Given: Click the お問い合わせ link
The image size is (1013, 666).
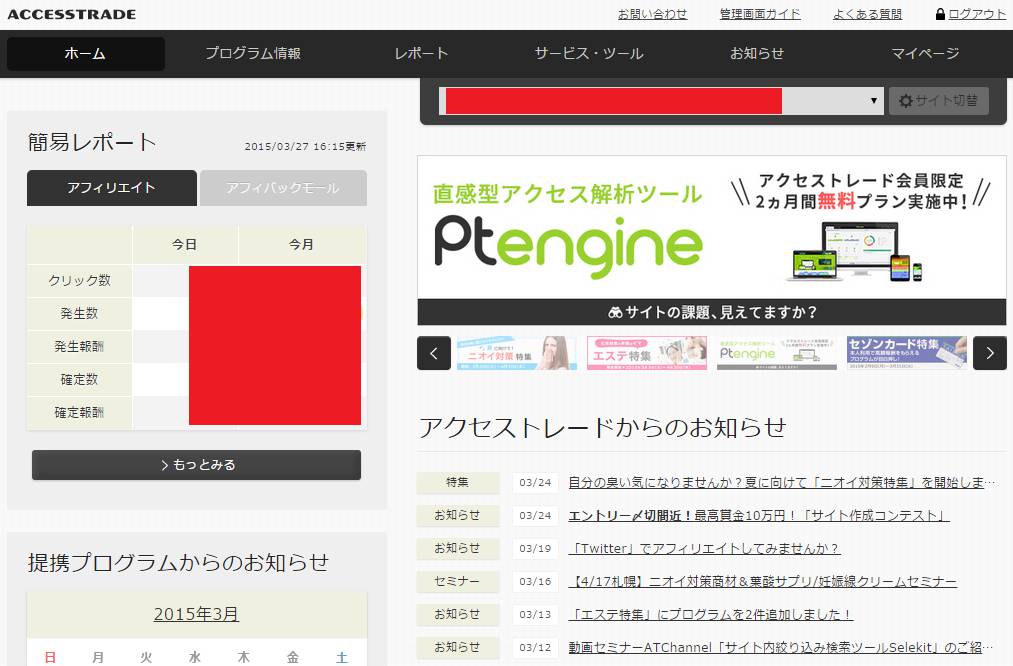Looking at the screenshot, I should pos(653,14).
